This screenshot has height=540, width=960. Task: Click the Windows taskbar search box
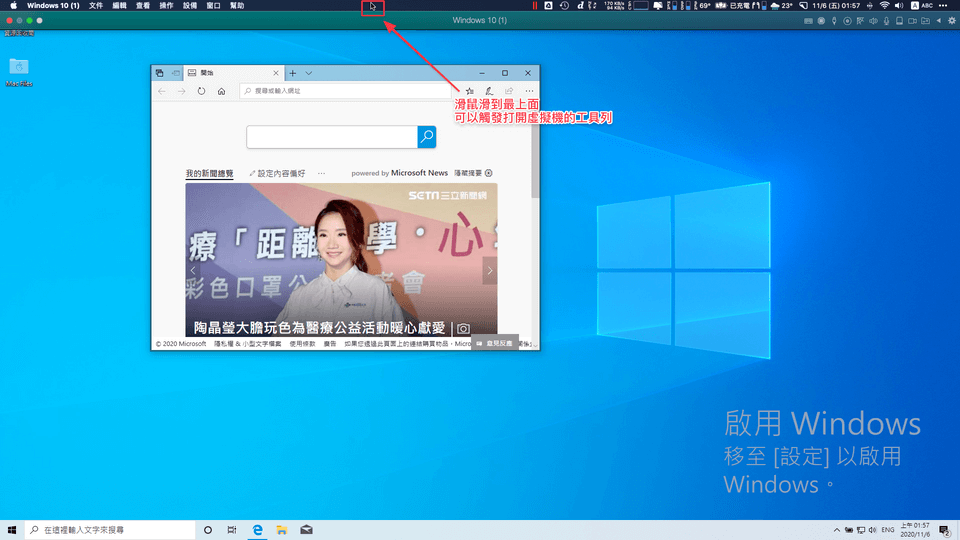click(110, 530)
